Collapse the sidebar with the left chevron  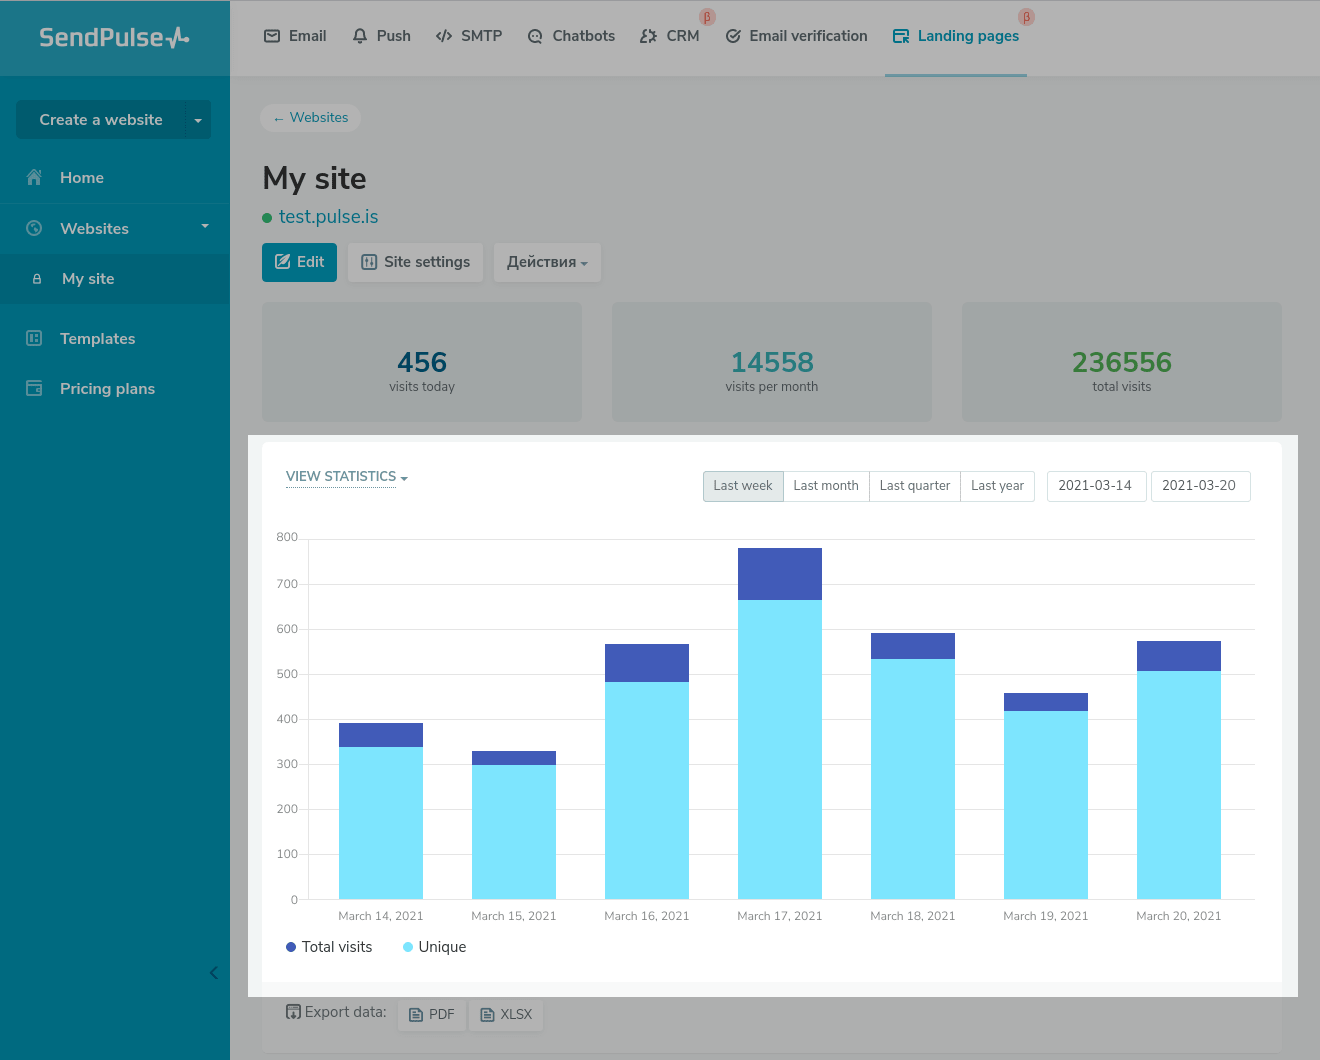pyautogui.click(x=213, y=973)
